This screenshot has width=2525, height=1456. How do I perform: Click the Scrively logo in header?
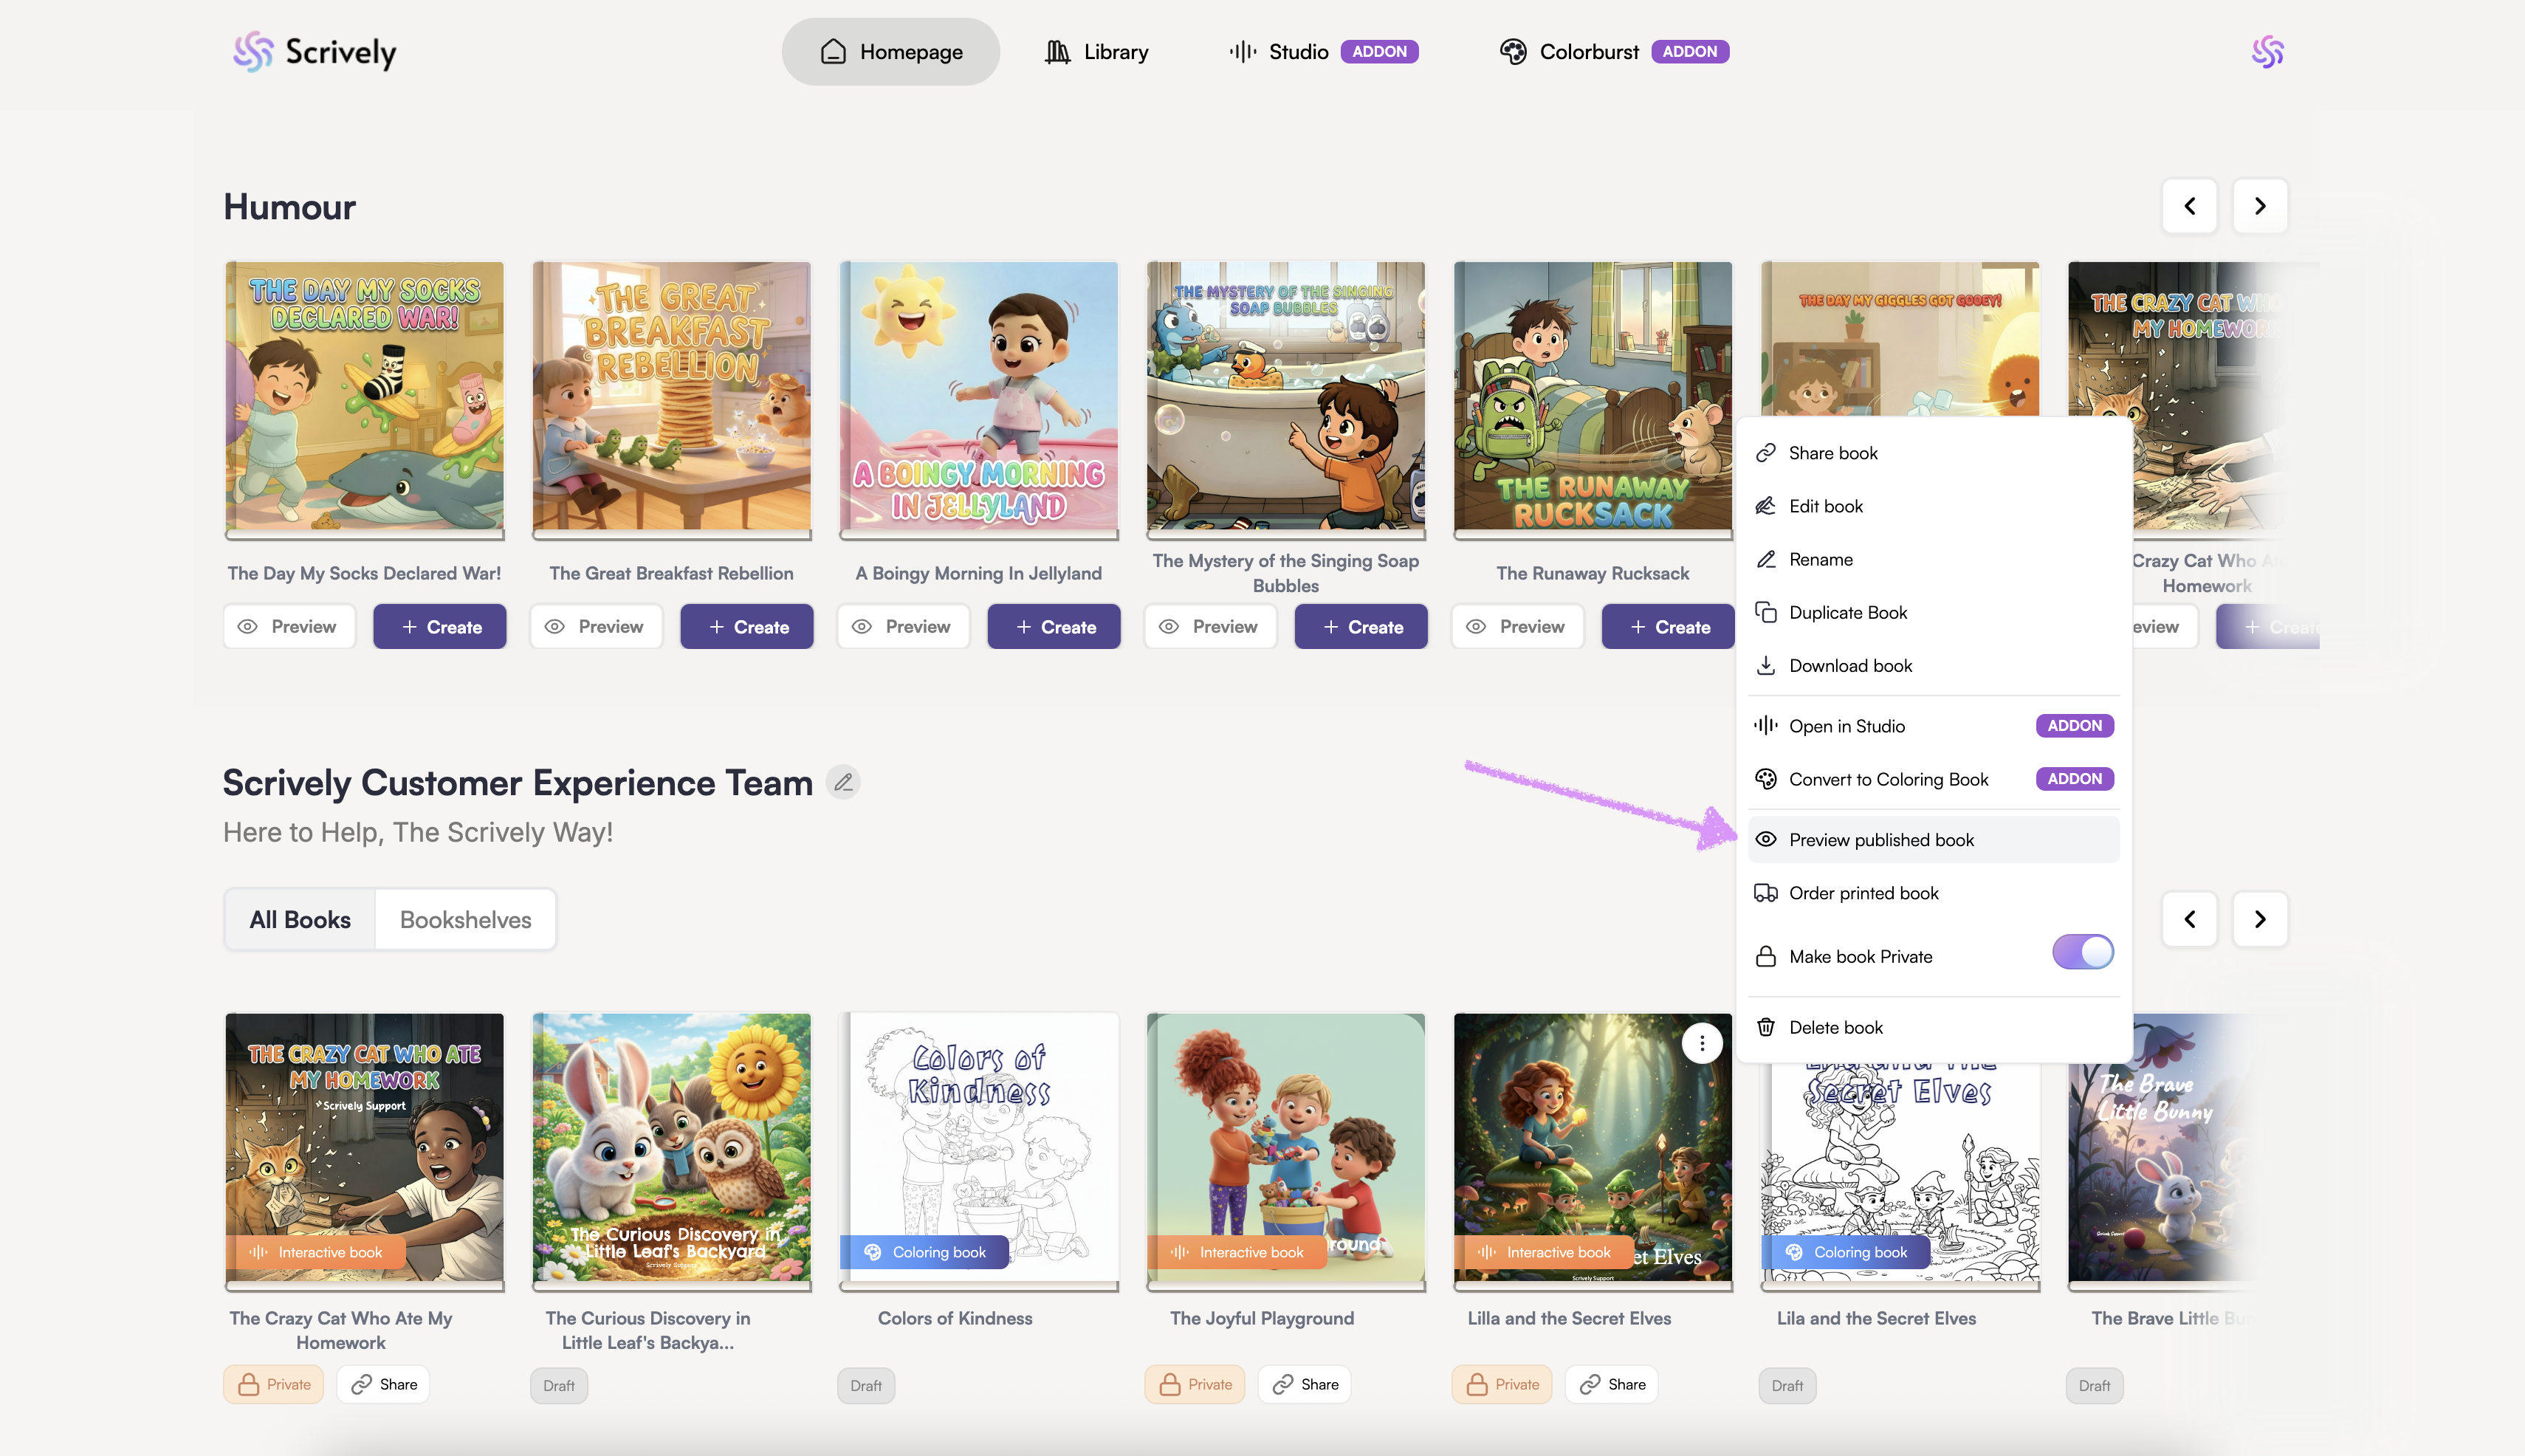coord(315,52)
